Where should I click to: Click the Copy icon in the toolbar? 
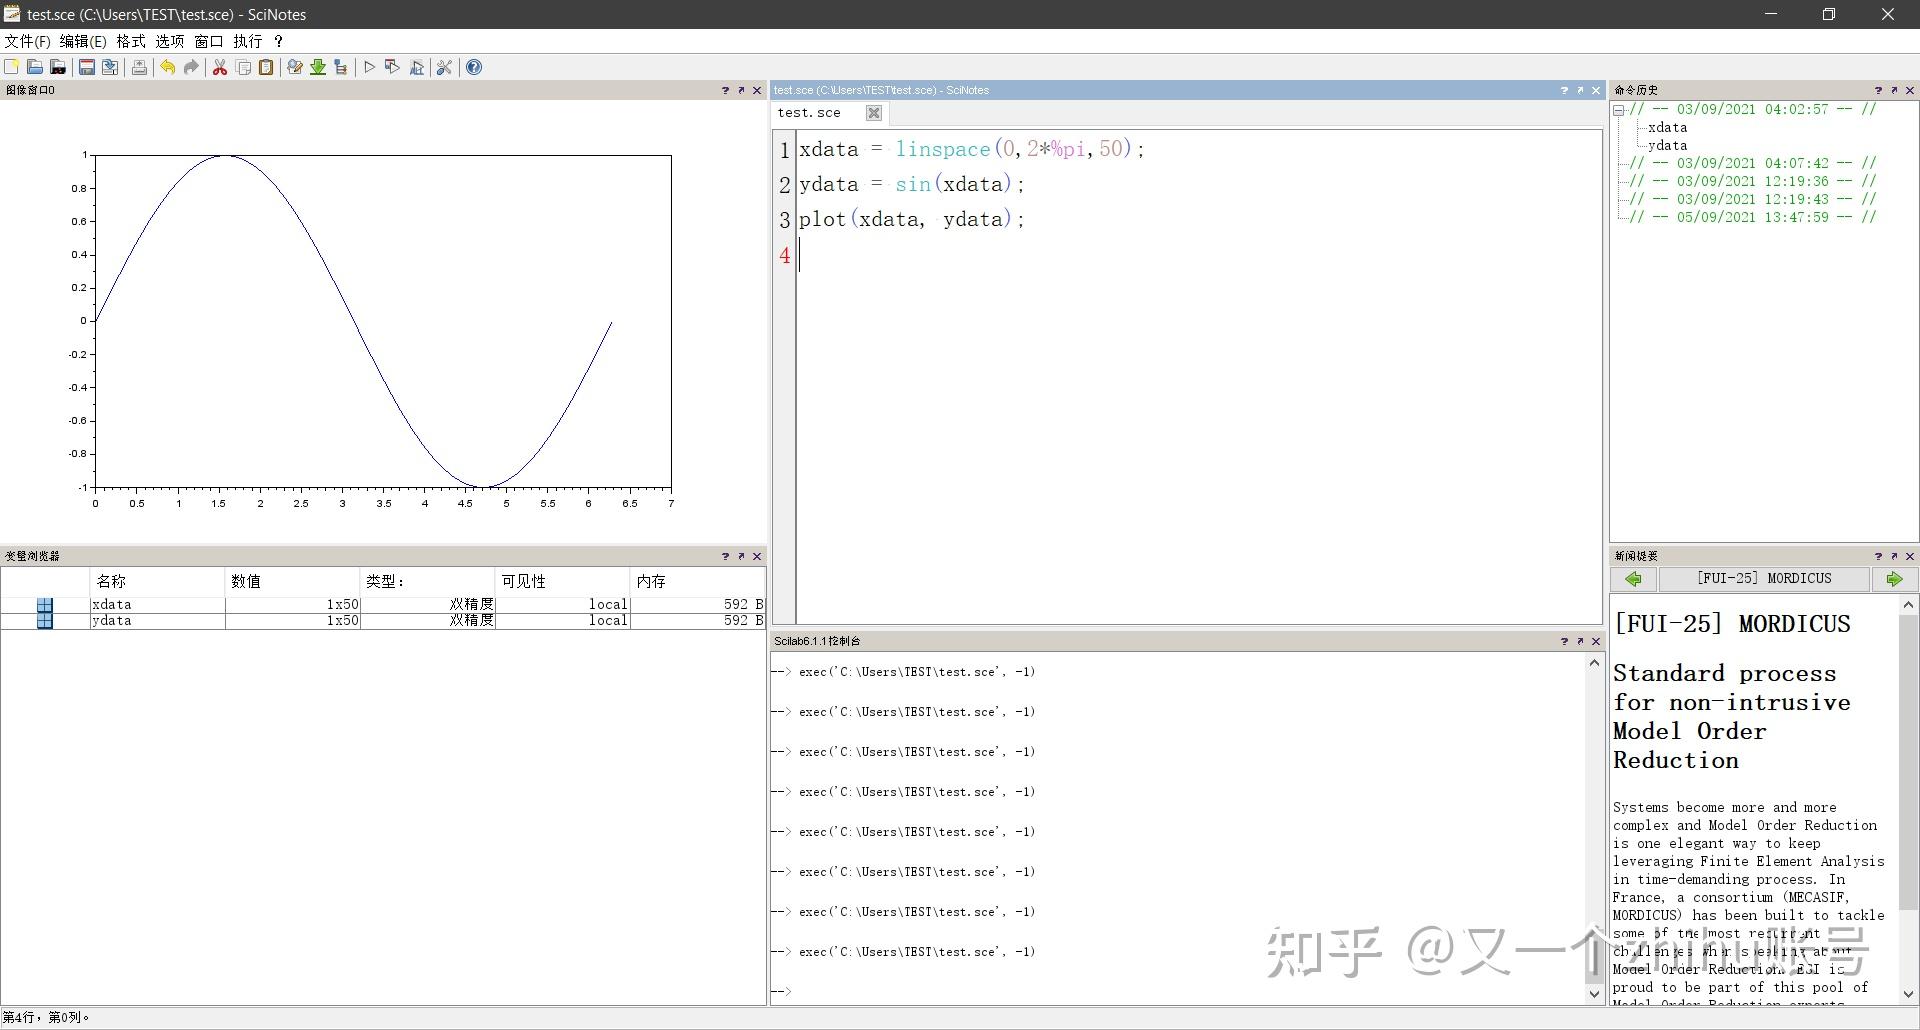click(x=243, y=67)
